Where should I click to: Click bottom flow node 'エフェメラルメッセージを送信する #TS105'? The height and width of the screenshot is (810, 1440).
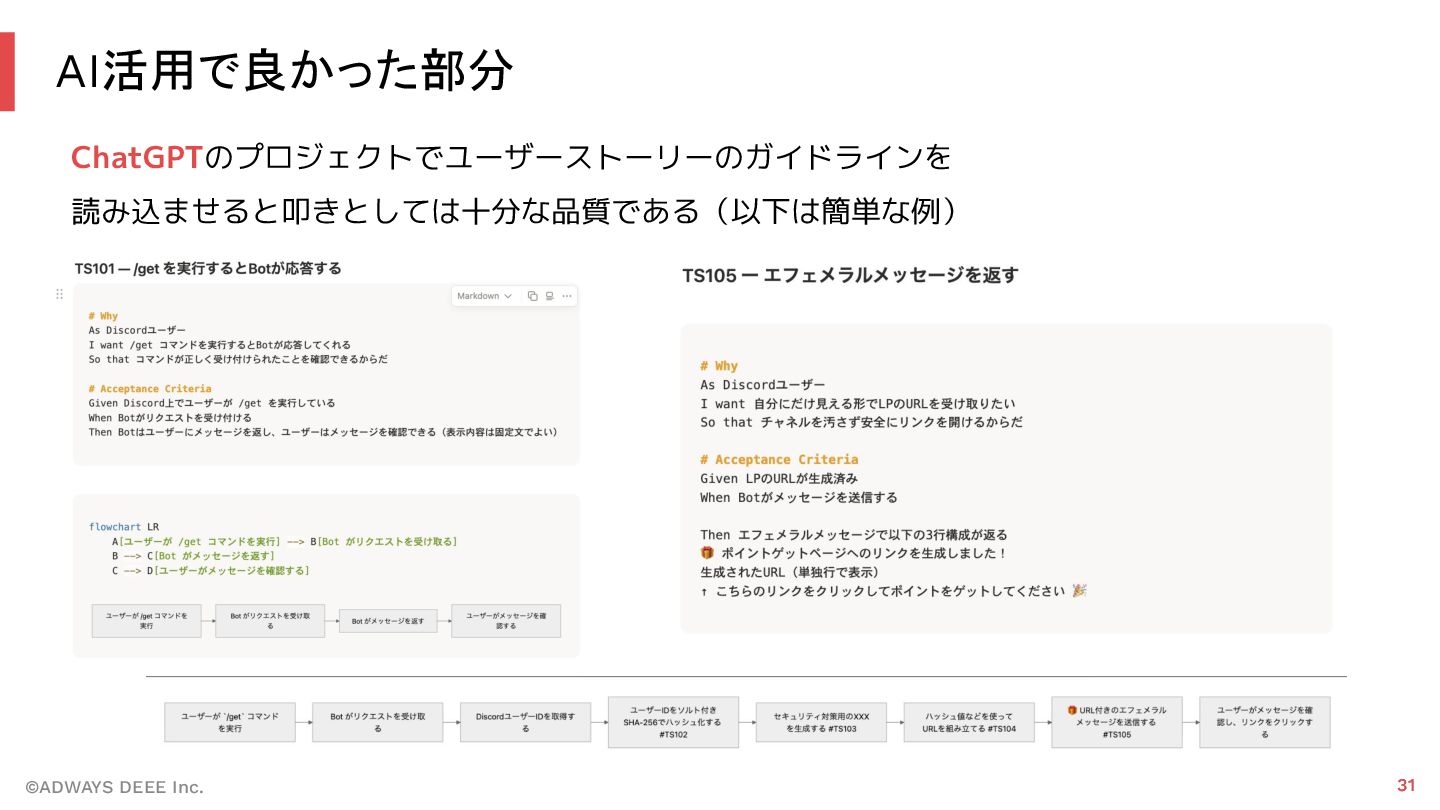1117,722
